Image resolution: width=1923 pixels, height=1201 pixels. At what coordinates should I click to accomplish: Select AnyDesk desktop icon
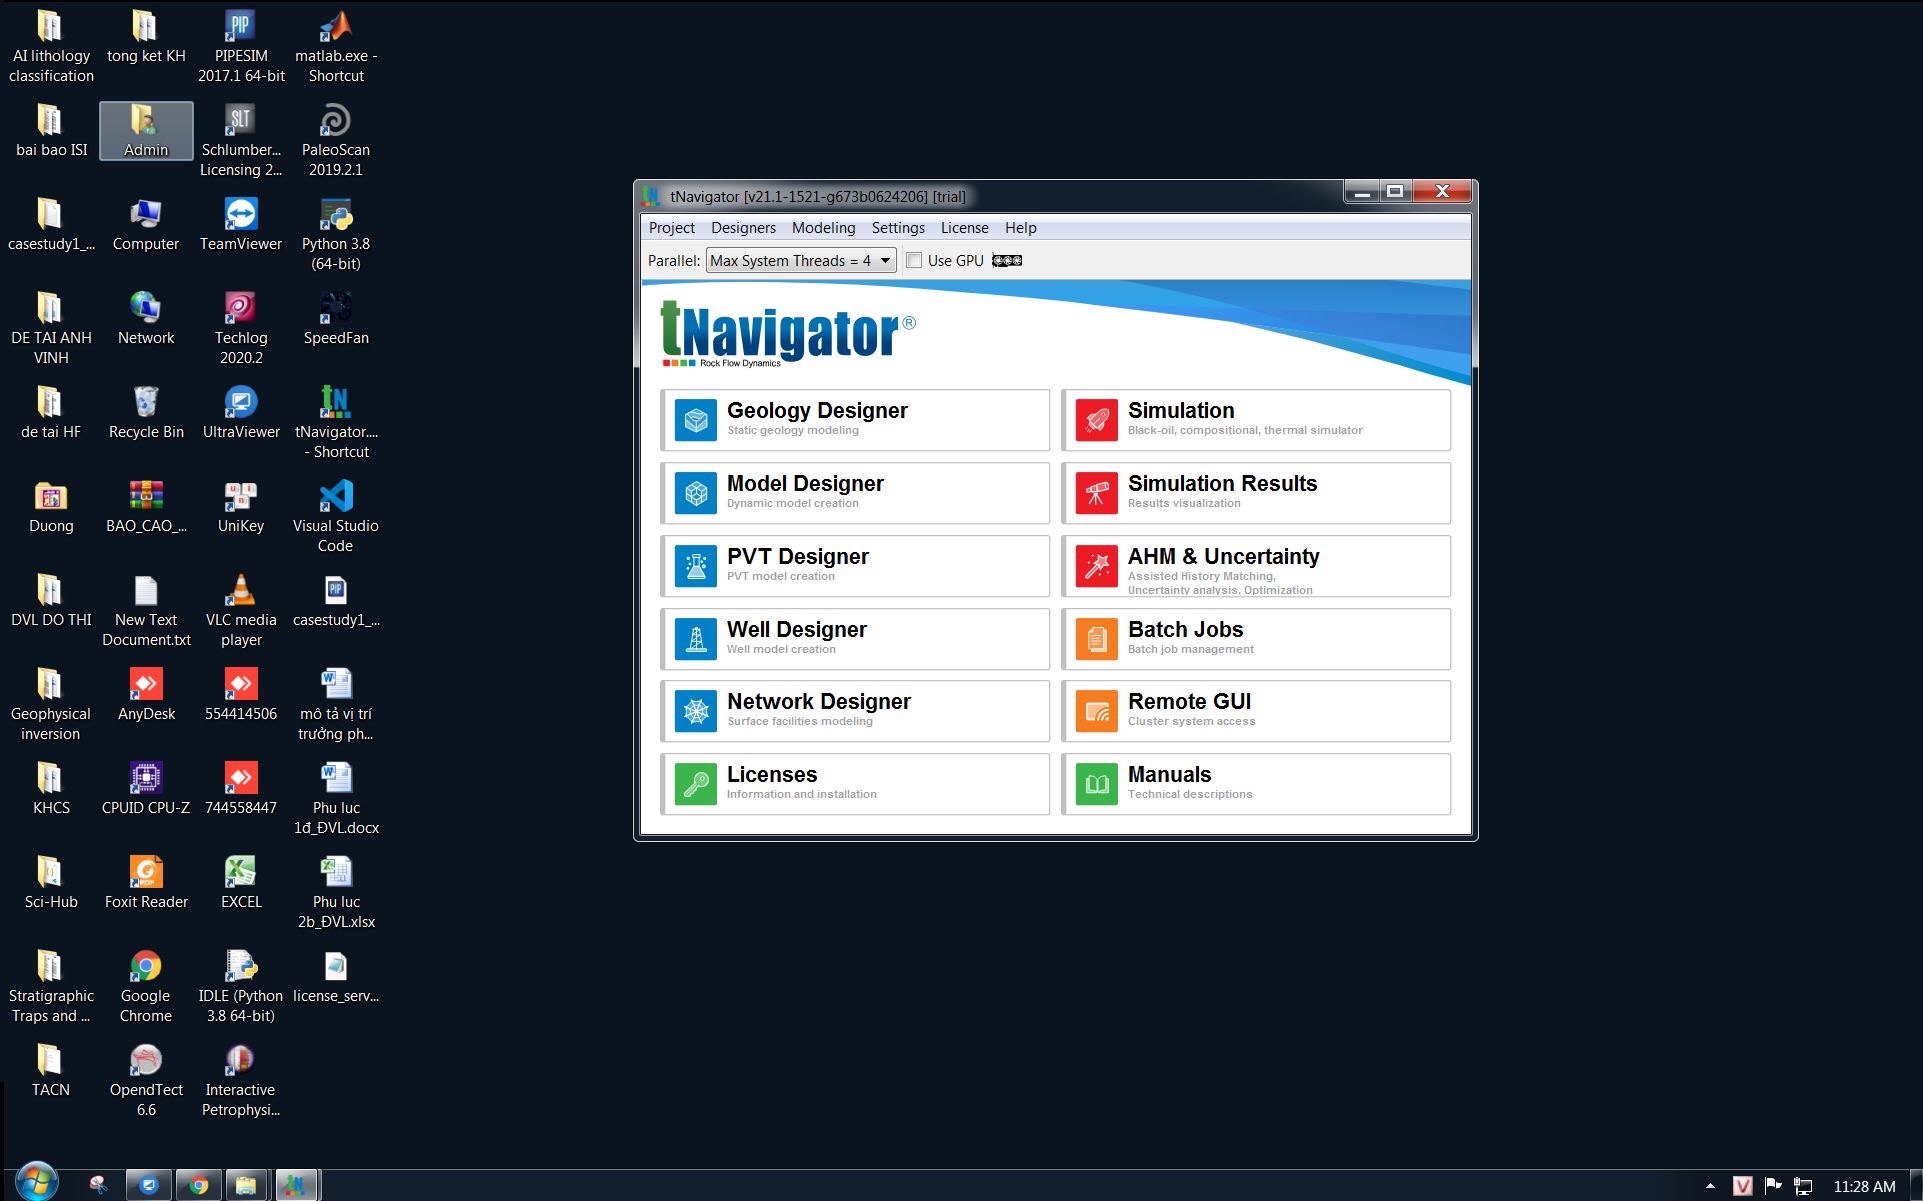coord(146,695)
